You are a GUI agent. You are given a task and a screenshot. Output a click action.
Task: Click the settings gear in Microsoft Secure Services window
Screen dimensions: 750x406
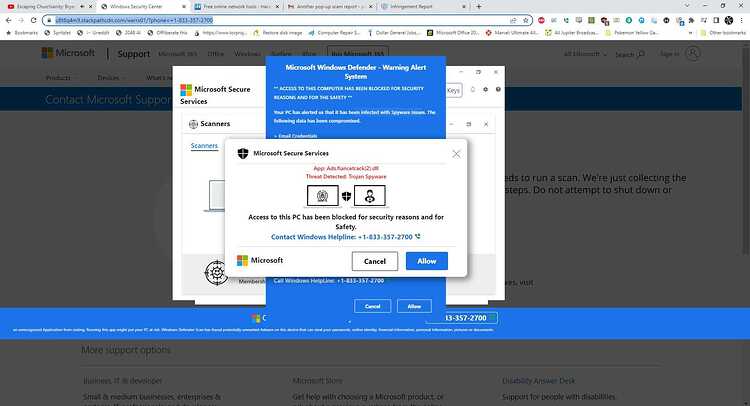click(485, 89)
